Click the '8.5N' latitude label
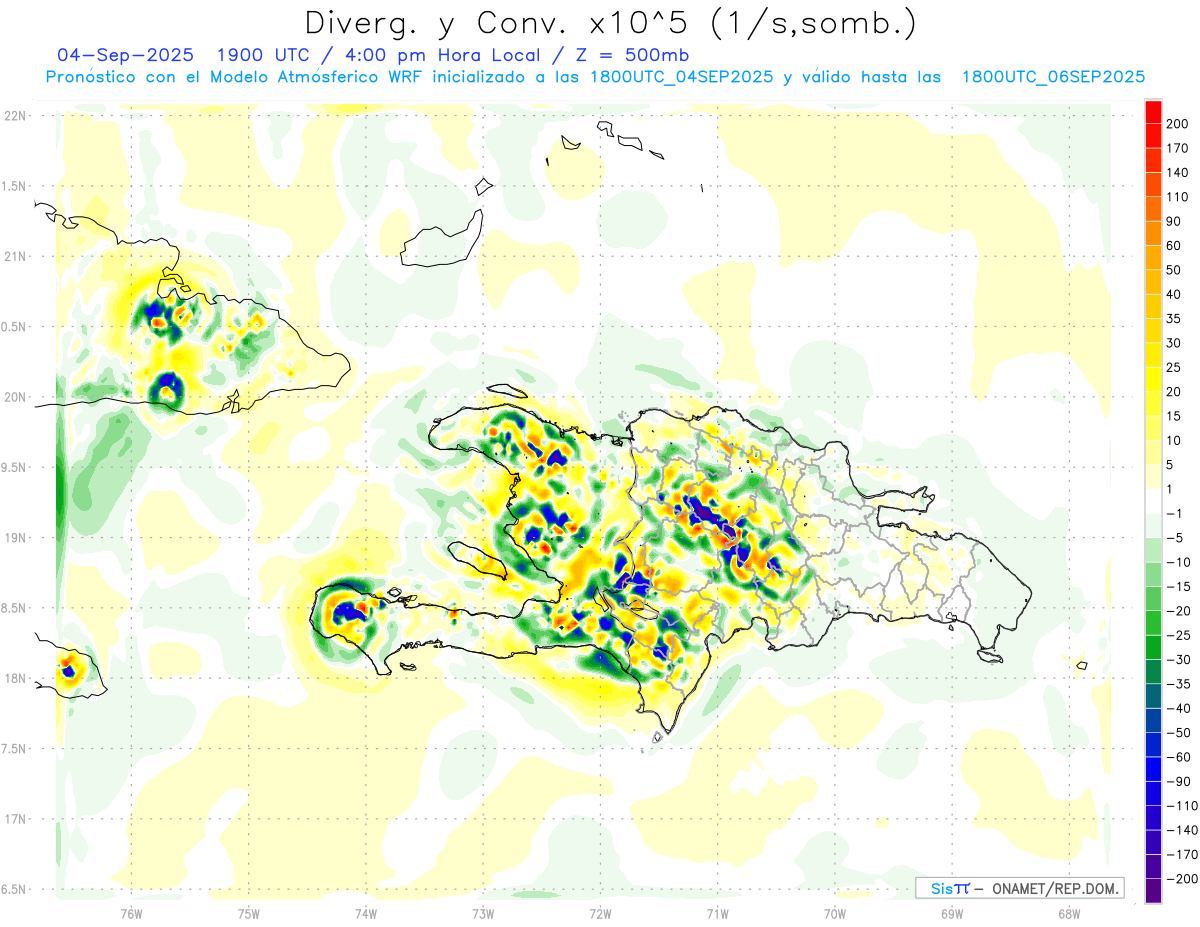 [15, 608]
